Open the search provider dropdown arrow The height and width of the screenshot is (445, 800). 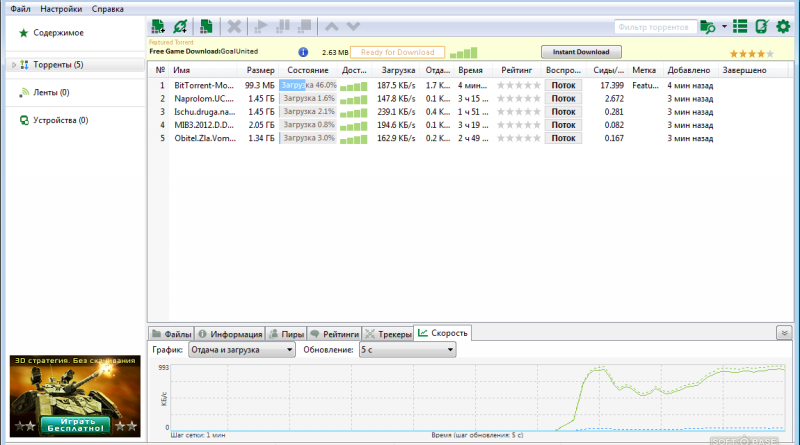tap(724, 27)
